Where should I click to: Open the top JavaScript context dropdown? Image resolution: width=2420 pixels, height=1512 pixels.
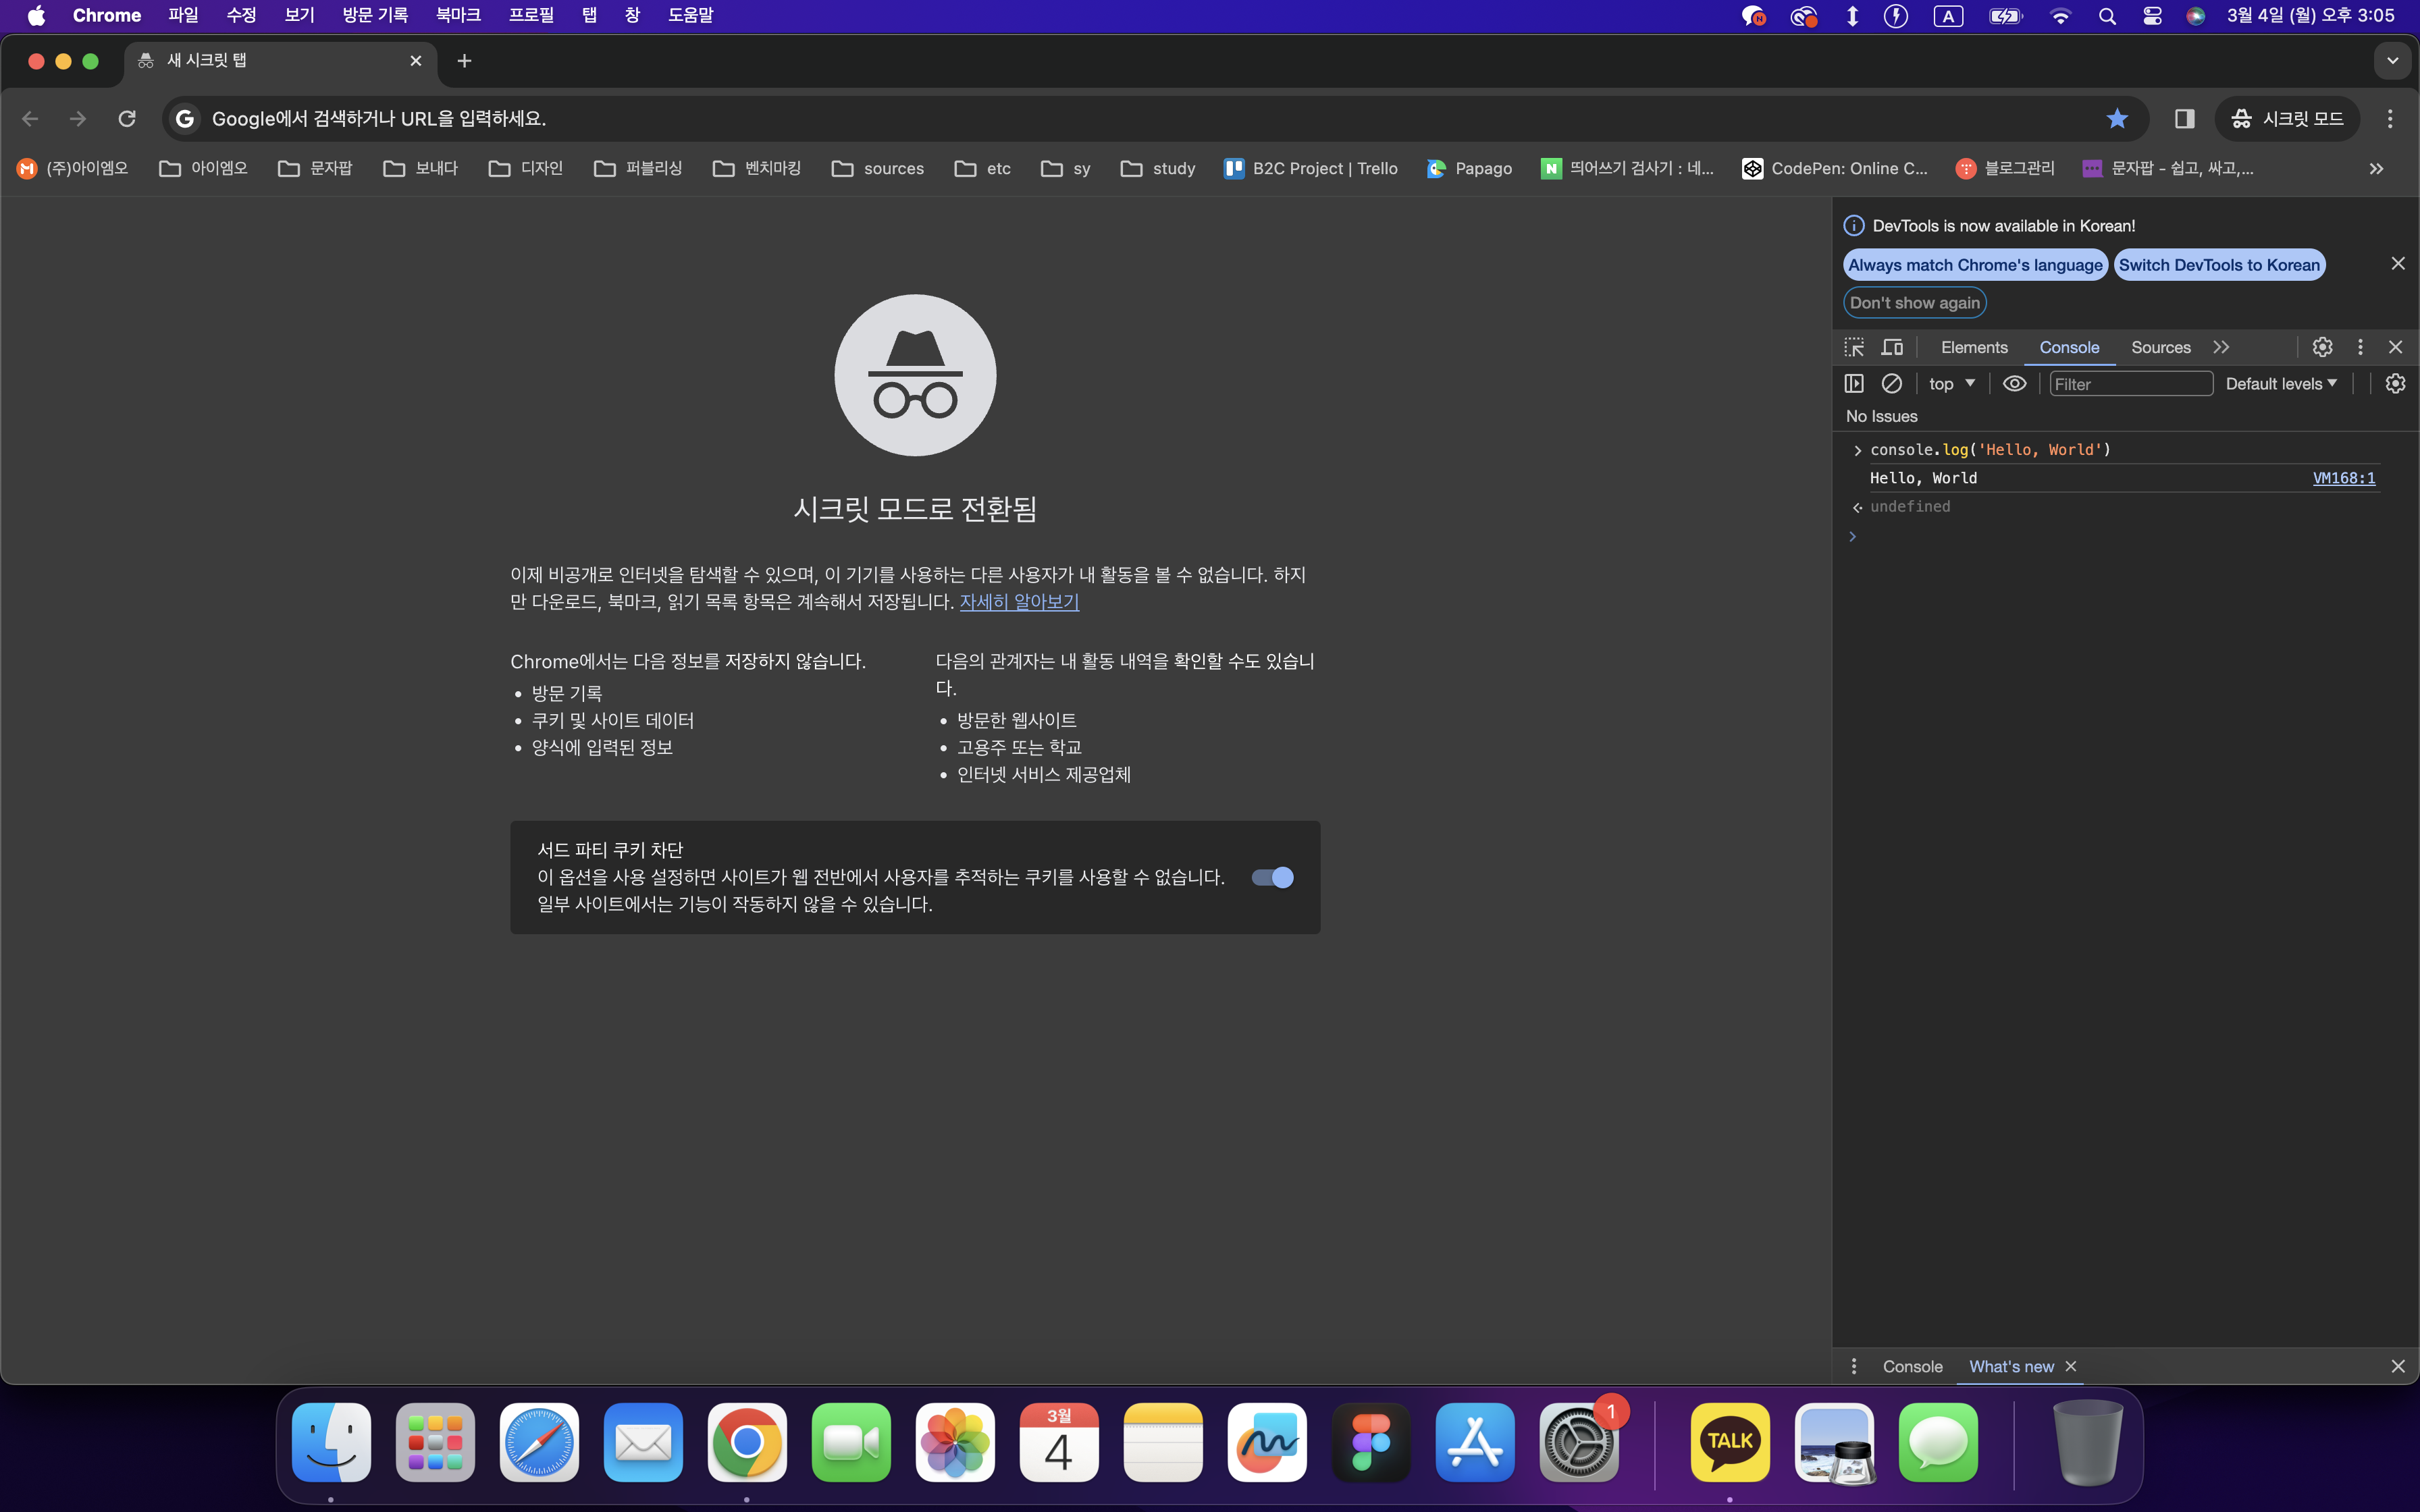pos(1952,384)
